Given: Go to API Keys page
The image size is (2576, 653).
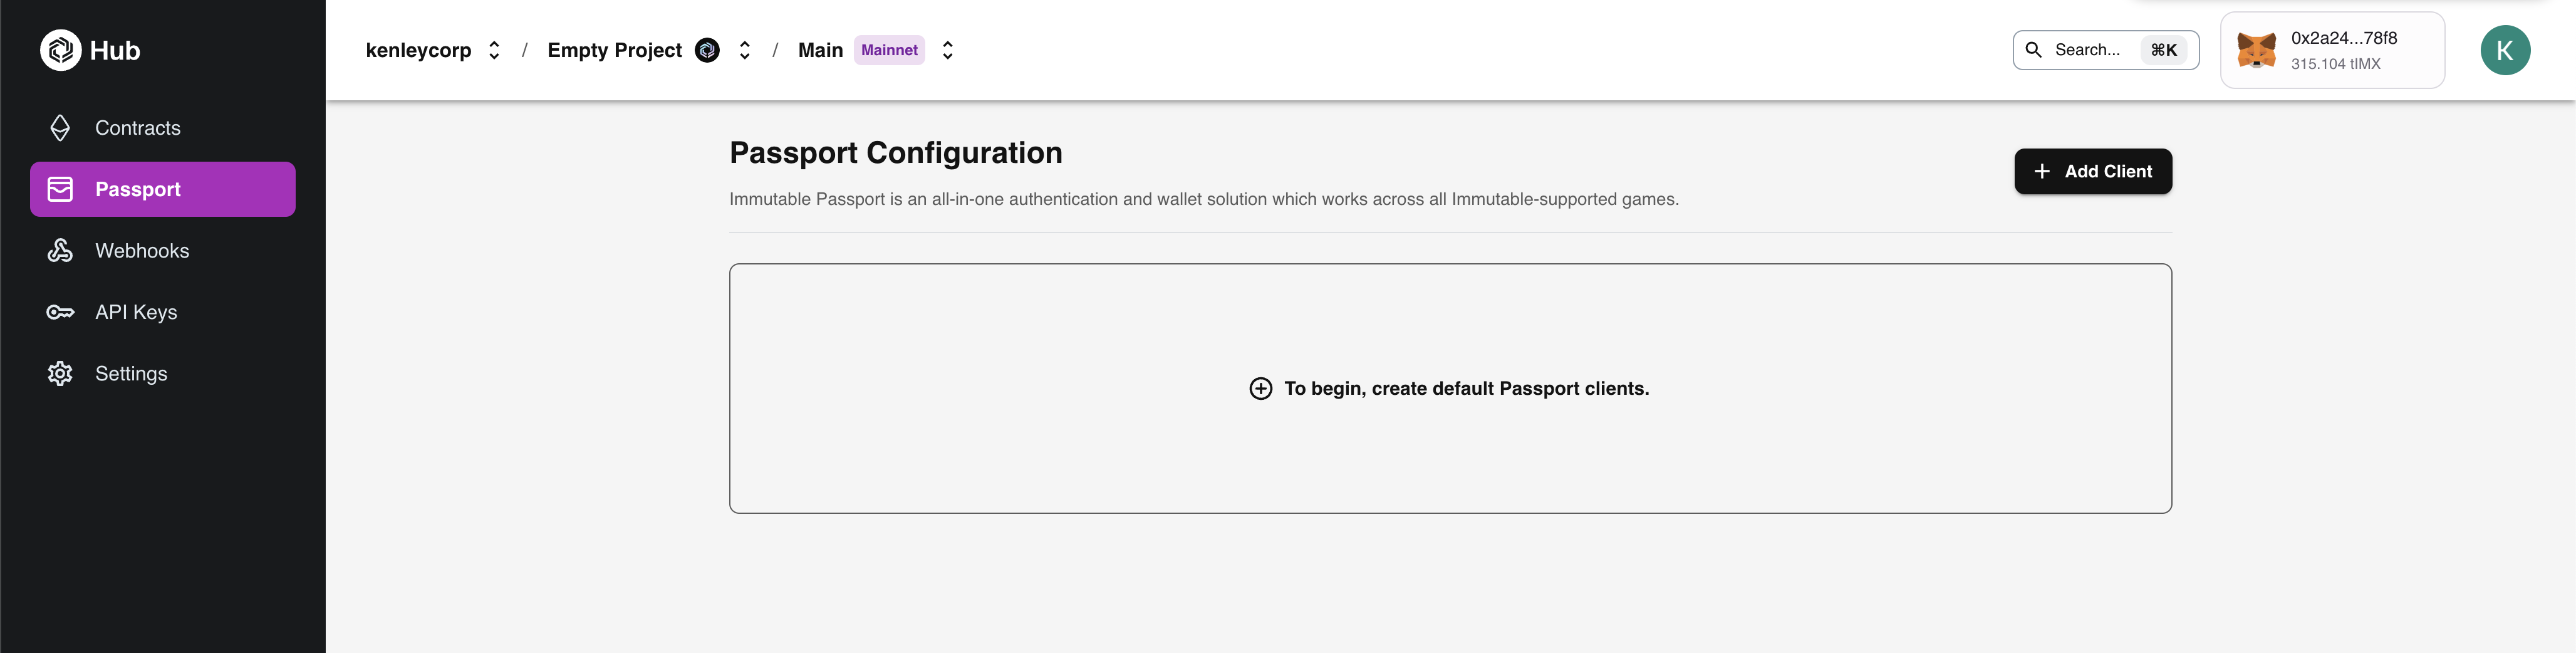Looking at the screenshot, I should [136, 312].
